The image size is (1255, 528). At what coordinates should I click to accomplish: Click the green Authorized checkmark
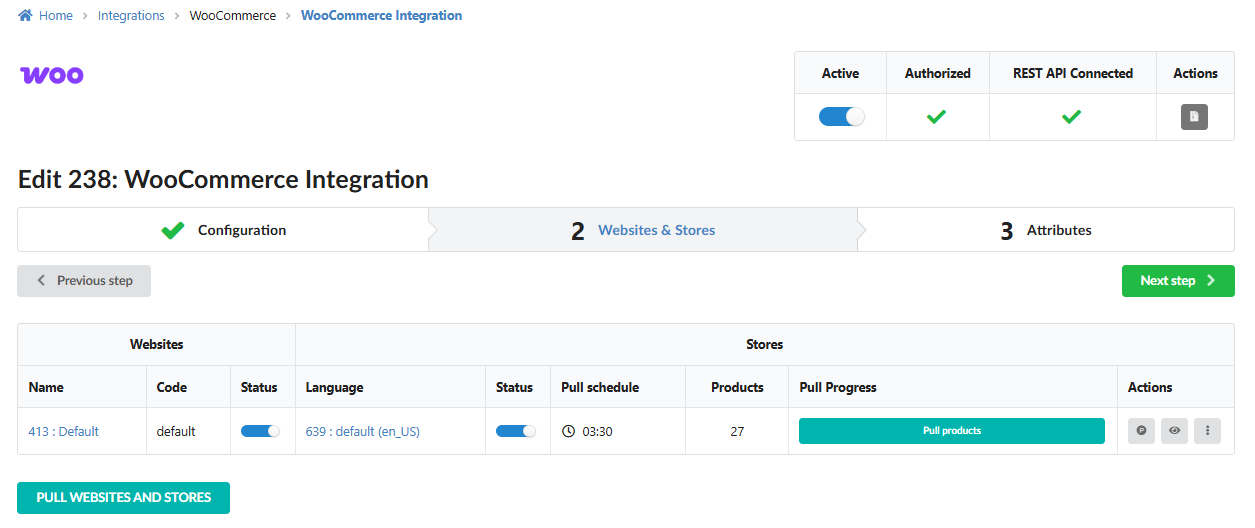point(936,117)
